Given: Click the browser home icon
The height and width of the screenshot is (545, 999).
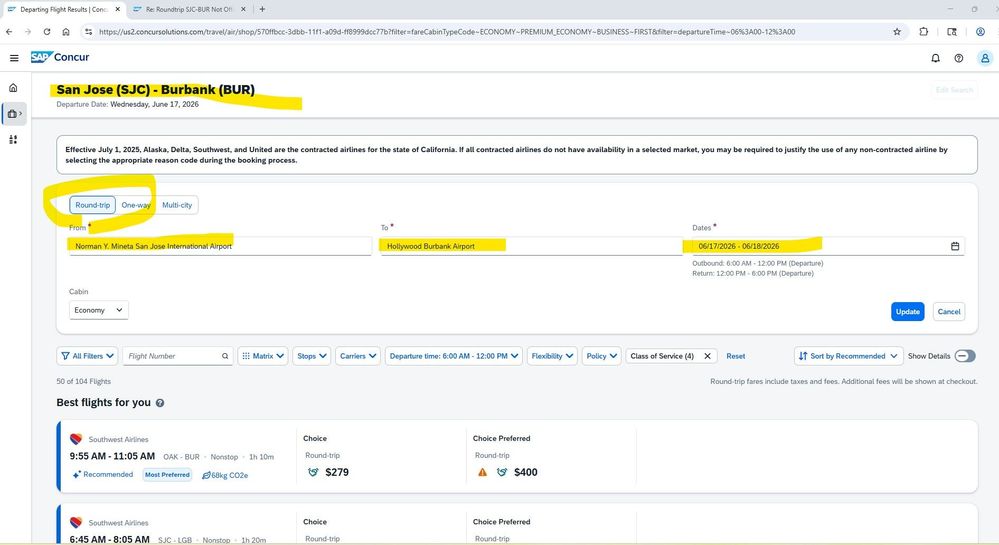Looking at the screenshot, I should [66, 31].
